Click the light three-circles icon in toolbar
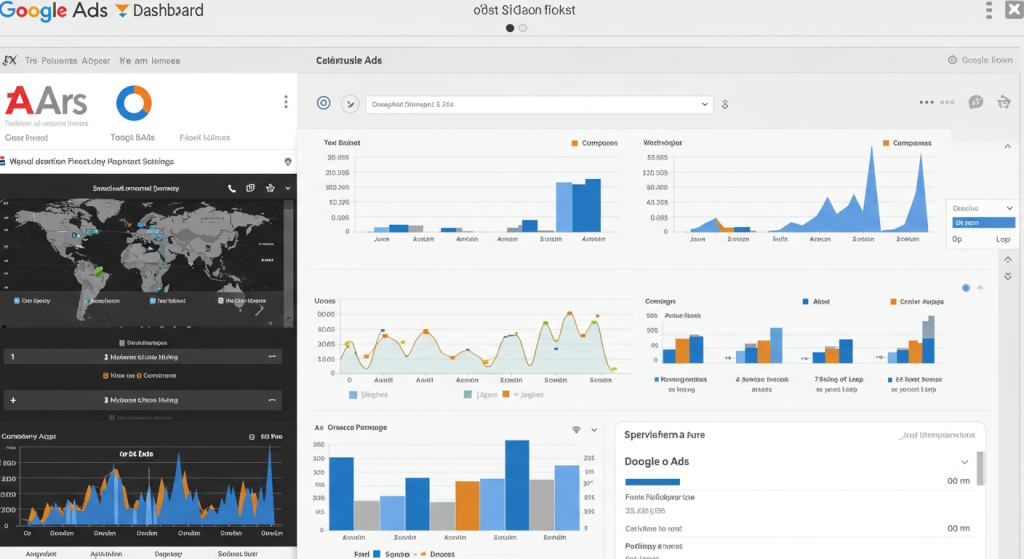The height and width of the screenshot is (559, 1024). click(947, 103)
